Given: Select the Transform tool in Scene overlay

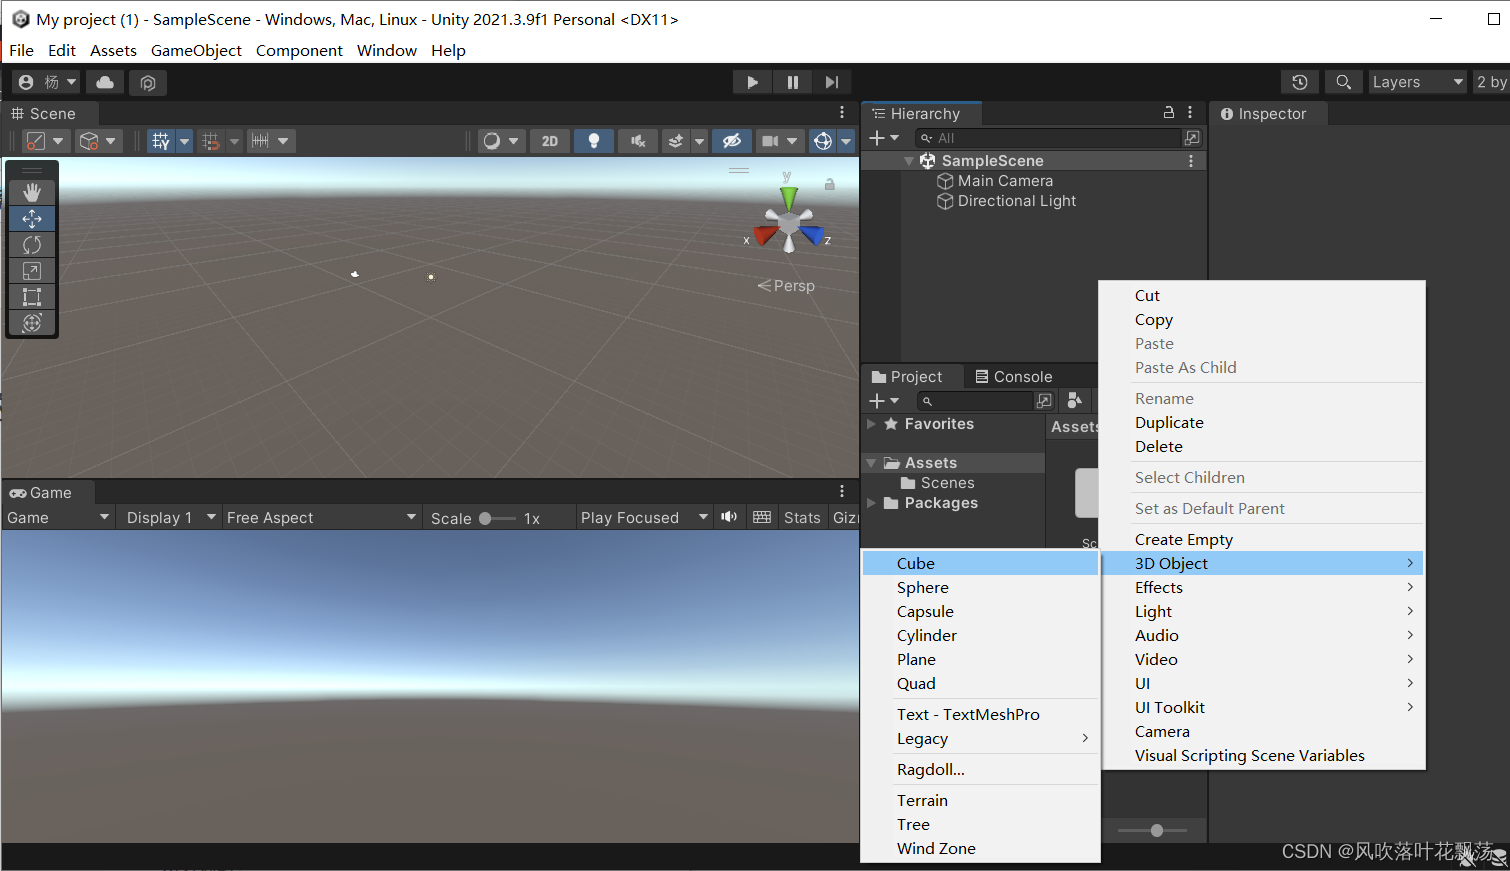Looking at the screenshot, I should [32, 322].
